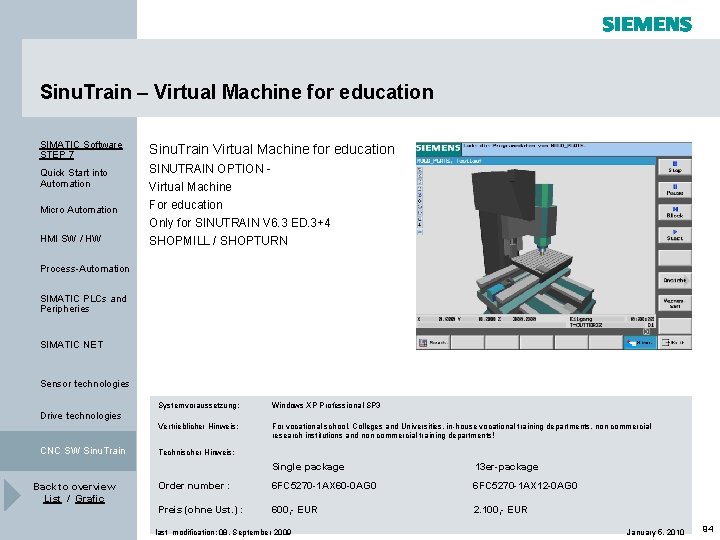The width and height of the screenshot is (720, 540).
Task: Click the 13er-package heading
Action: click(x=507, y=467)
